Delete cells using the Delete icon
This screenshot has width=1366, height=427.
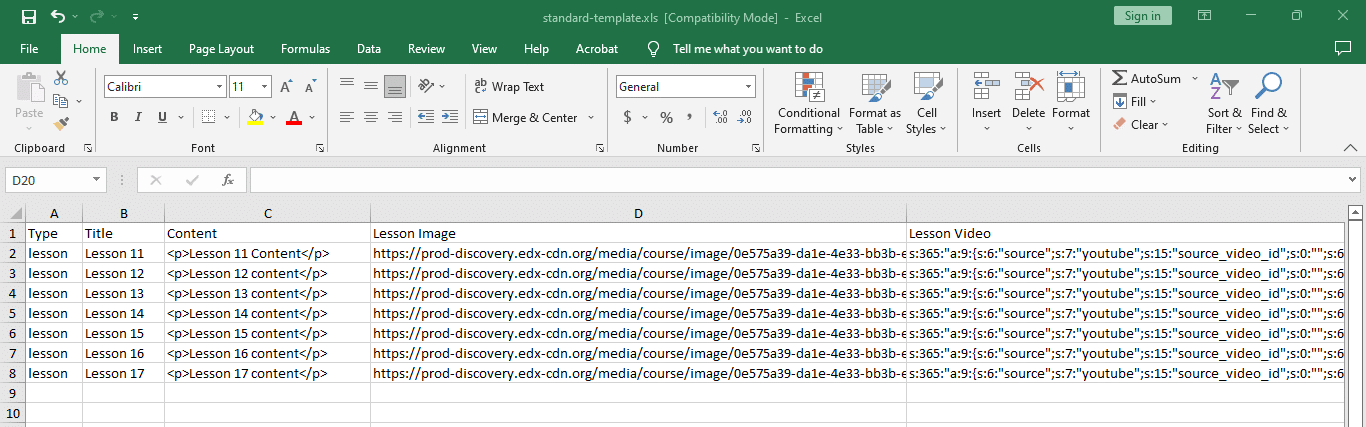pyautogui.click(x=1028, y=96)
